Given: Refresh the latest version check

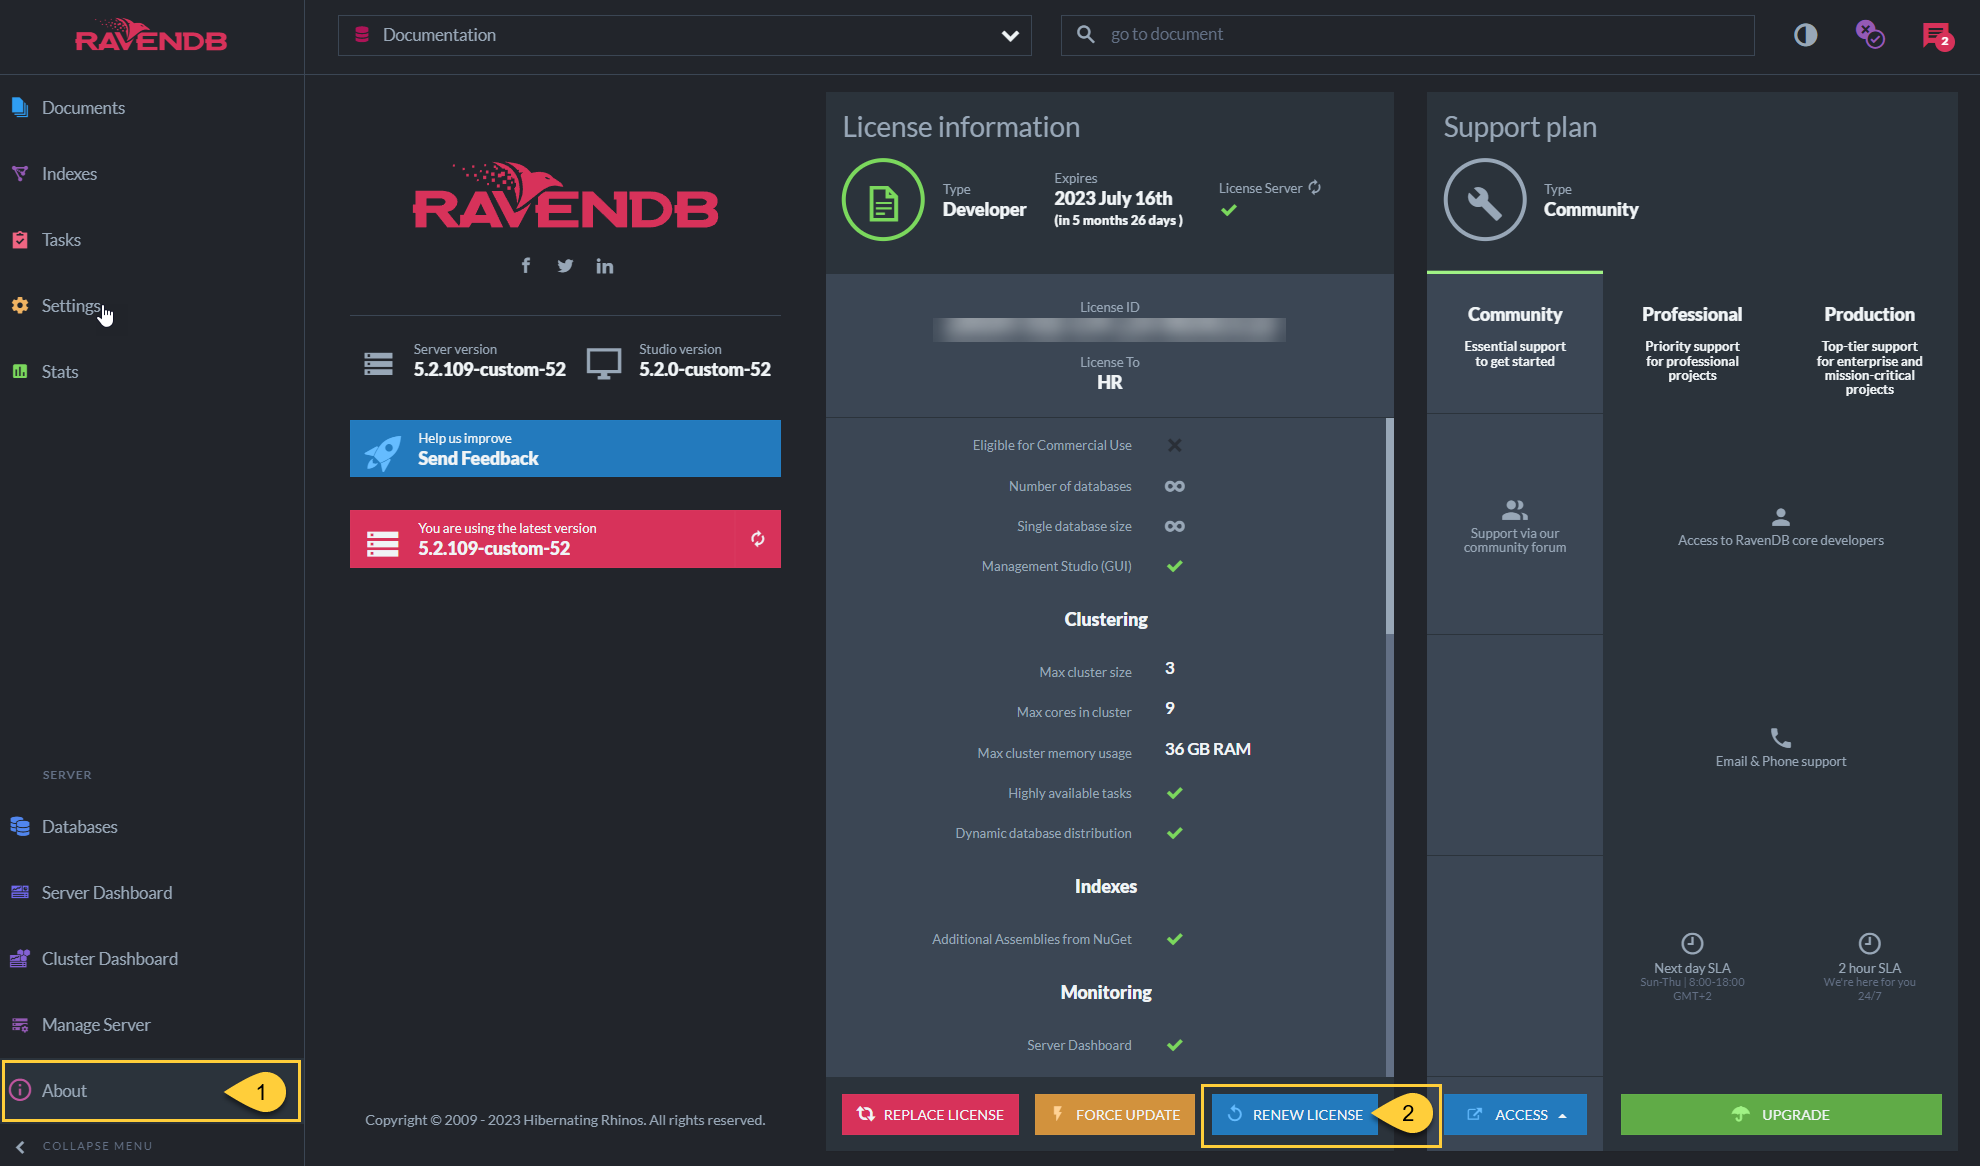Looking at the screenshot, I should coord(758,539).
